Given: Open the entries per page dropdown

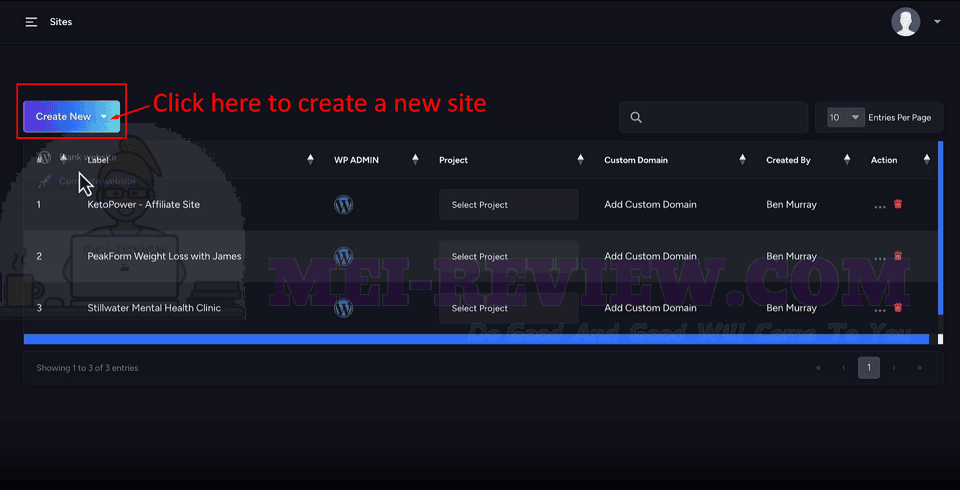Looking at the screenshot, I should click(846, 117).
